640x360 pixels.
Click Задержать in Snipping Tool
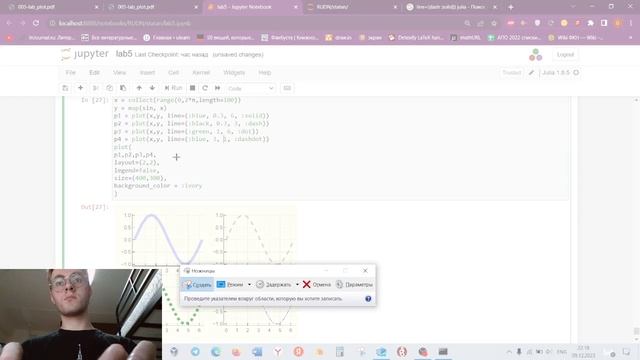point(274,284)
